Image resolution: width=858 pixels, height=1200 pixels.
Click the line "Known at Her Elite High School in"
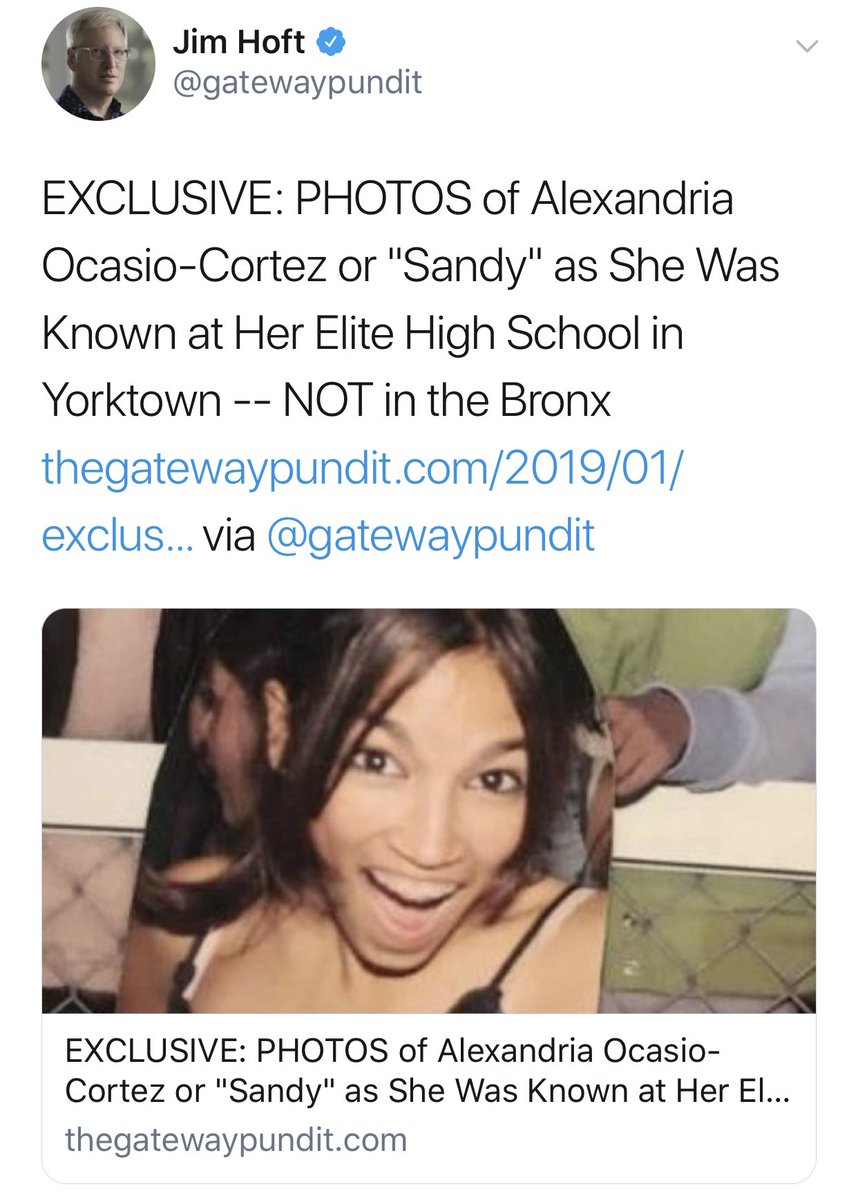(x=363, y=334)
